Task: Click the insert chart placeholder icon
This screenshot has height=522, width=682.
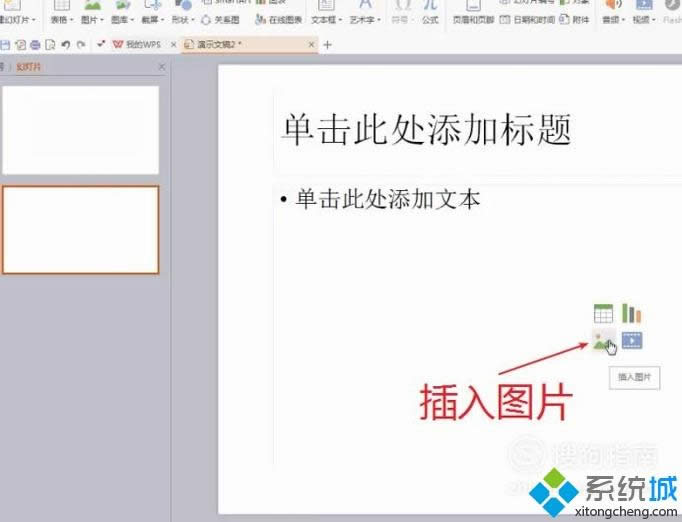Action: (x=632, y=313)
